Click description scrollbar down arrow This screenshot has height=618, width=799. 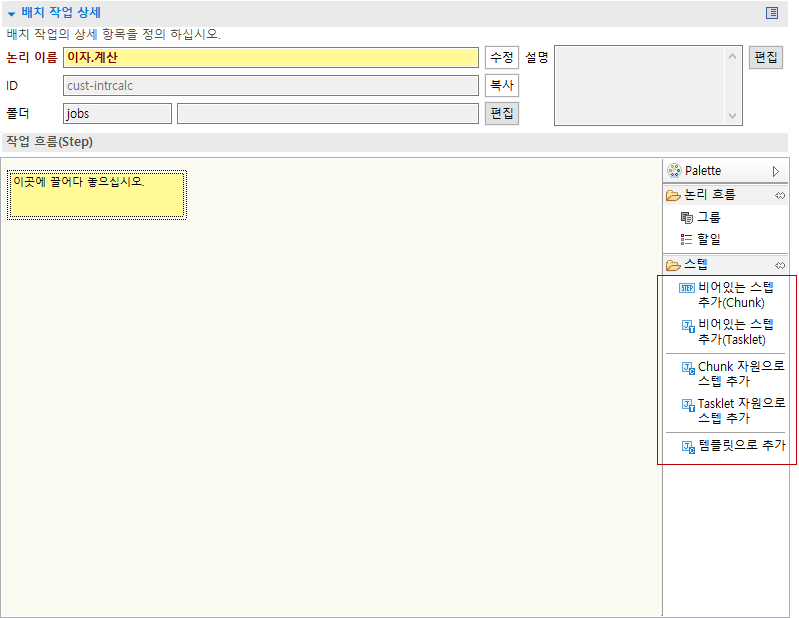tap(732, 116)
